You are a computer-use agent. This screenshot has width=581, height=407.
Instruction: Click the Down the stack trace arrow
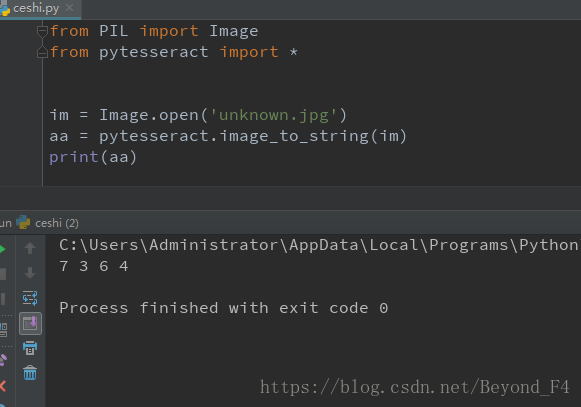click(30, 273)
